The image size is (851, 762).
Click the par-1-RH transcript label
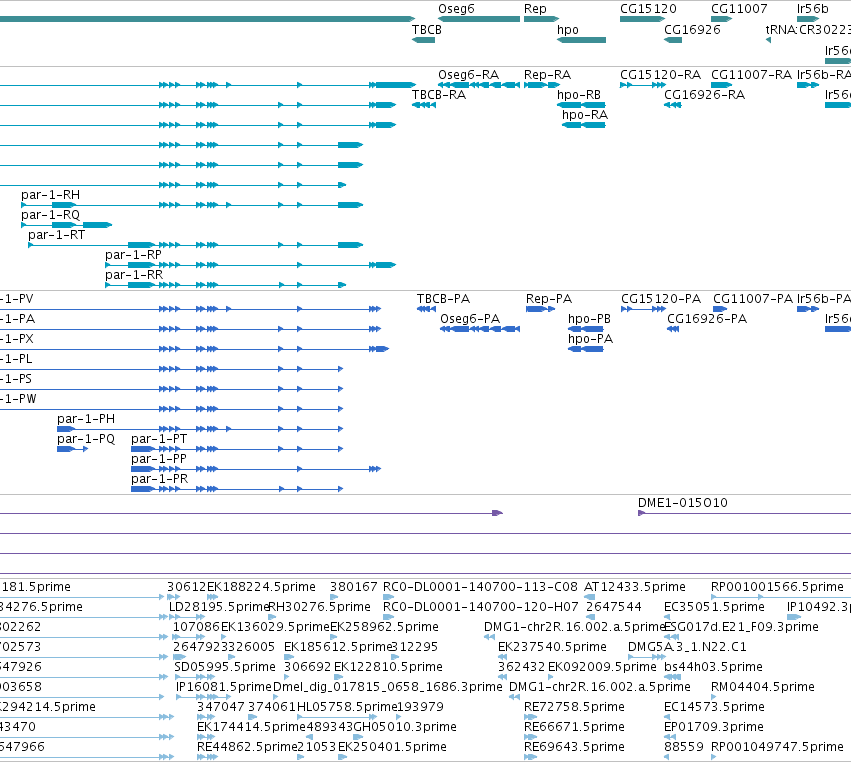coord(50,194)
